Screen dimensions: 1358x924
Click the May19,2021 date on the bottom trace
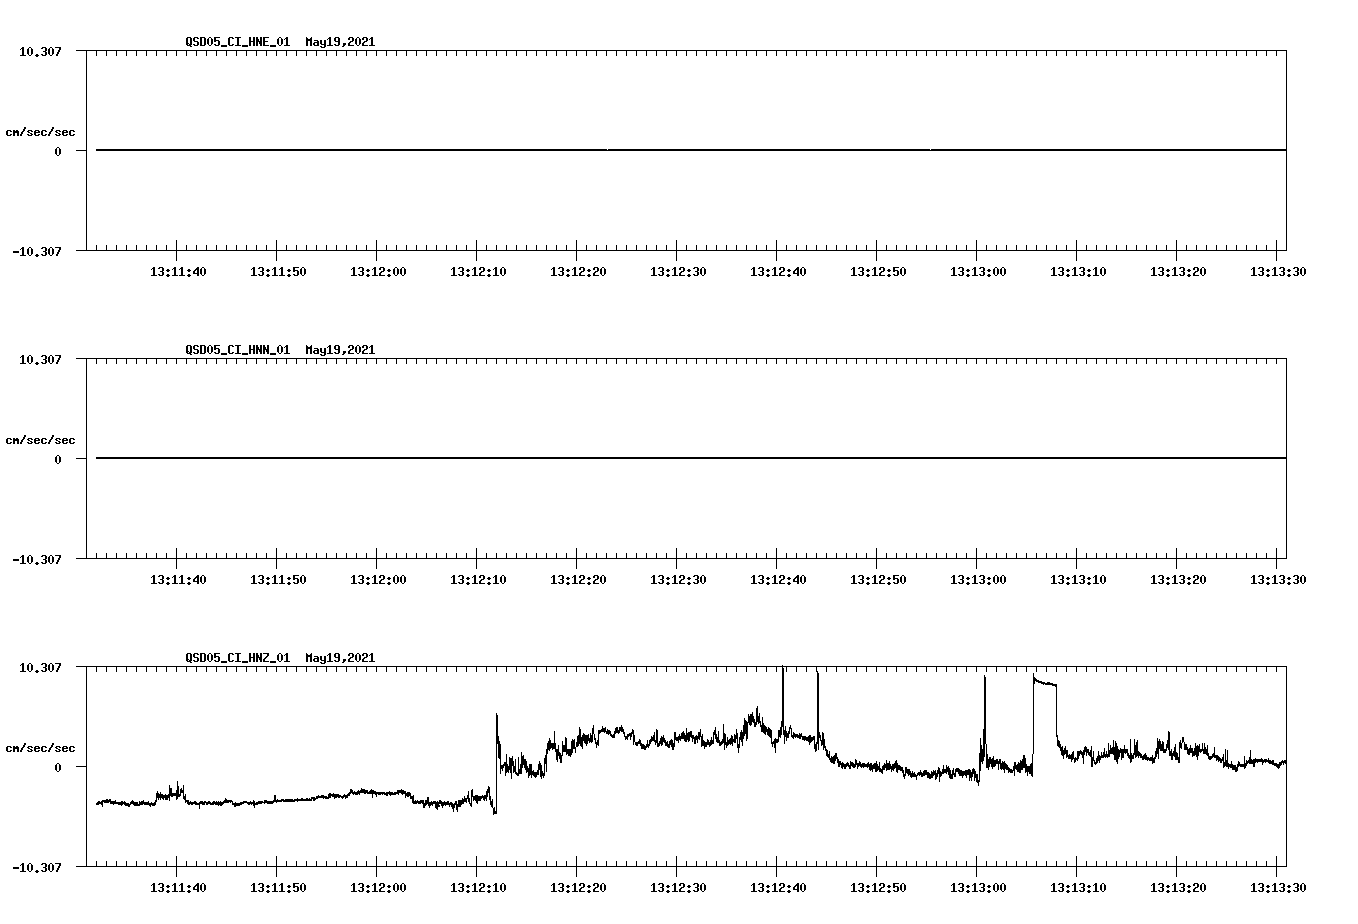pos(340,658)
